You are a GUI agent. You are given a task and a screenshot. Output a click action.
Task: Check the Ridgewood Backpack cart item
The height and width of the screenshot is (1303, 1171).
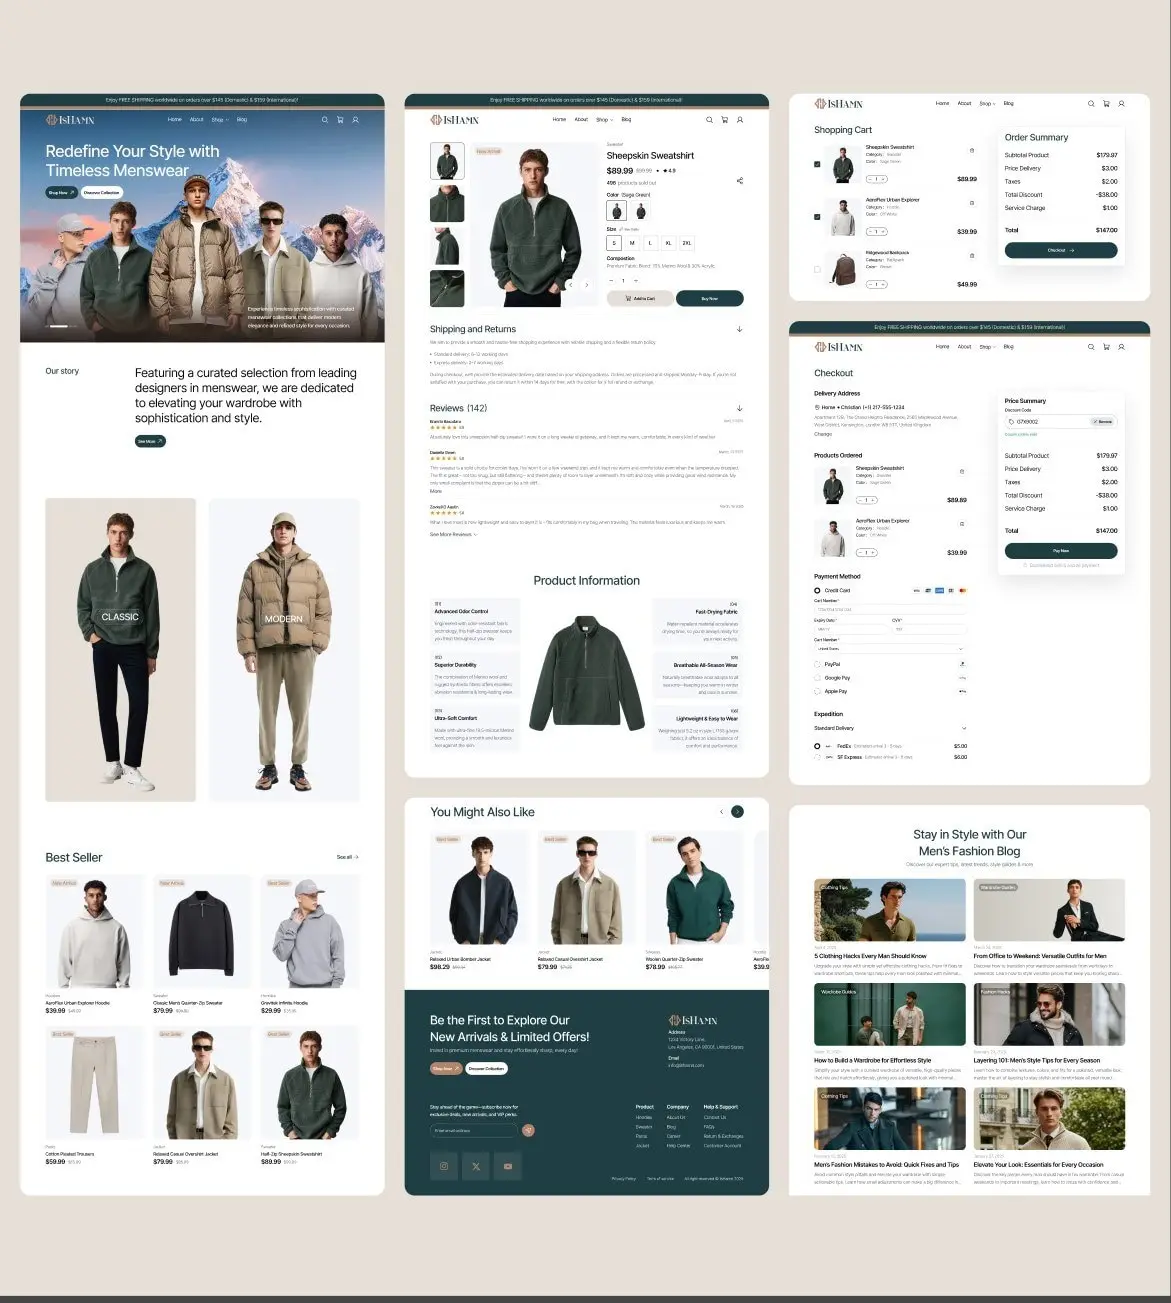pyautogui.click(x=817, y=269)
